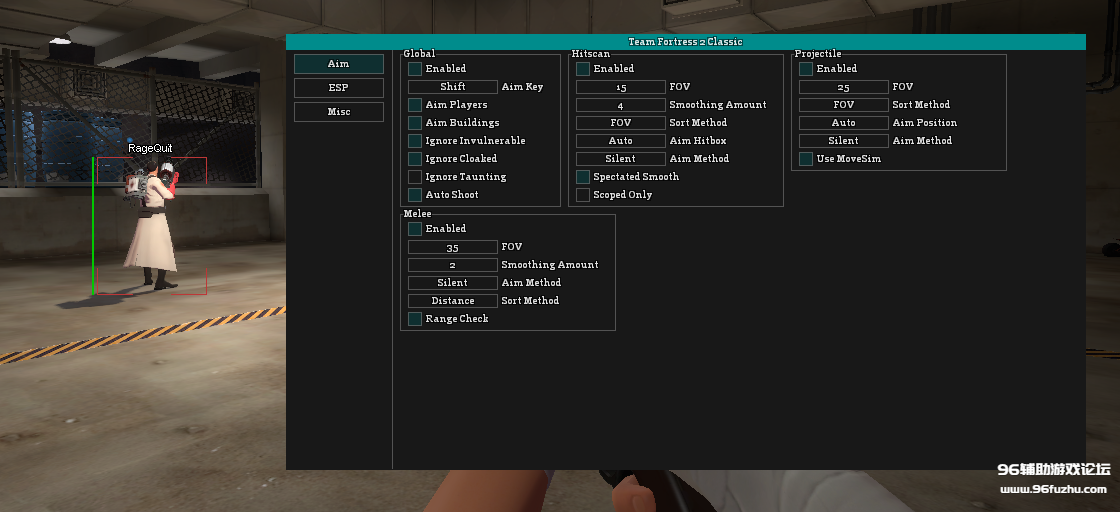Toggle the Melee Range Check checkbox
1120x512 pixels.
coord(415,319)
